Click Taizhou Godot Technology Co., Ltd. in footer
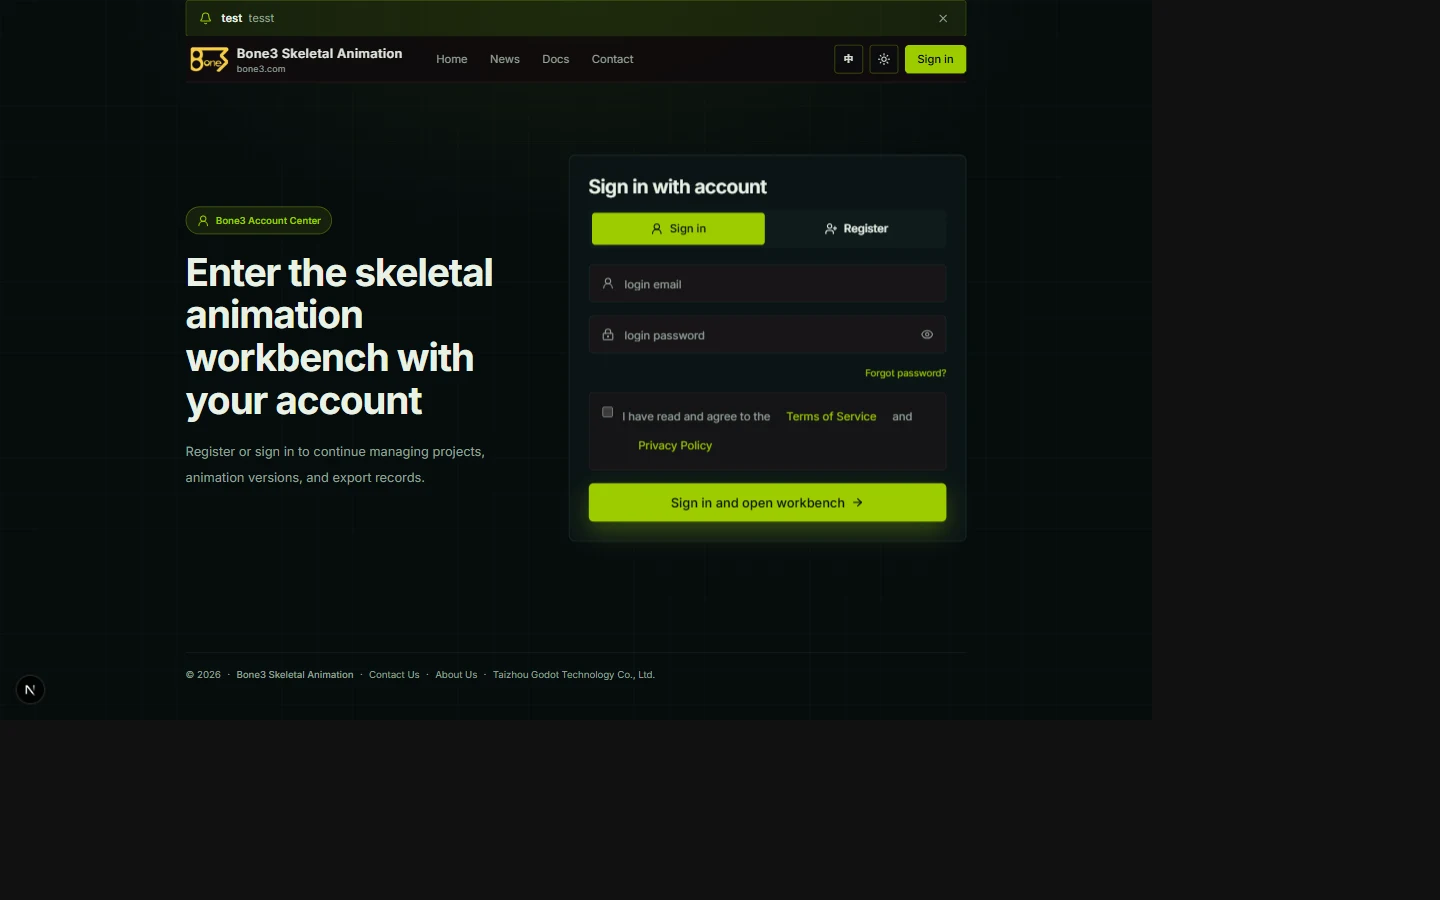 pos(574,675)
